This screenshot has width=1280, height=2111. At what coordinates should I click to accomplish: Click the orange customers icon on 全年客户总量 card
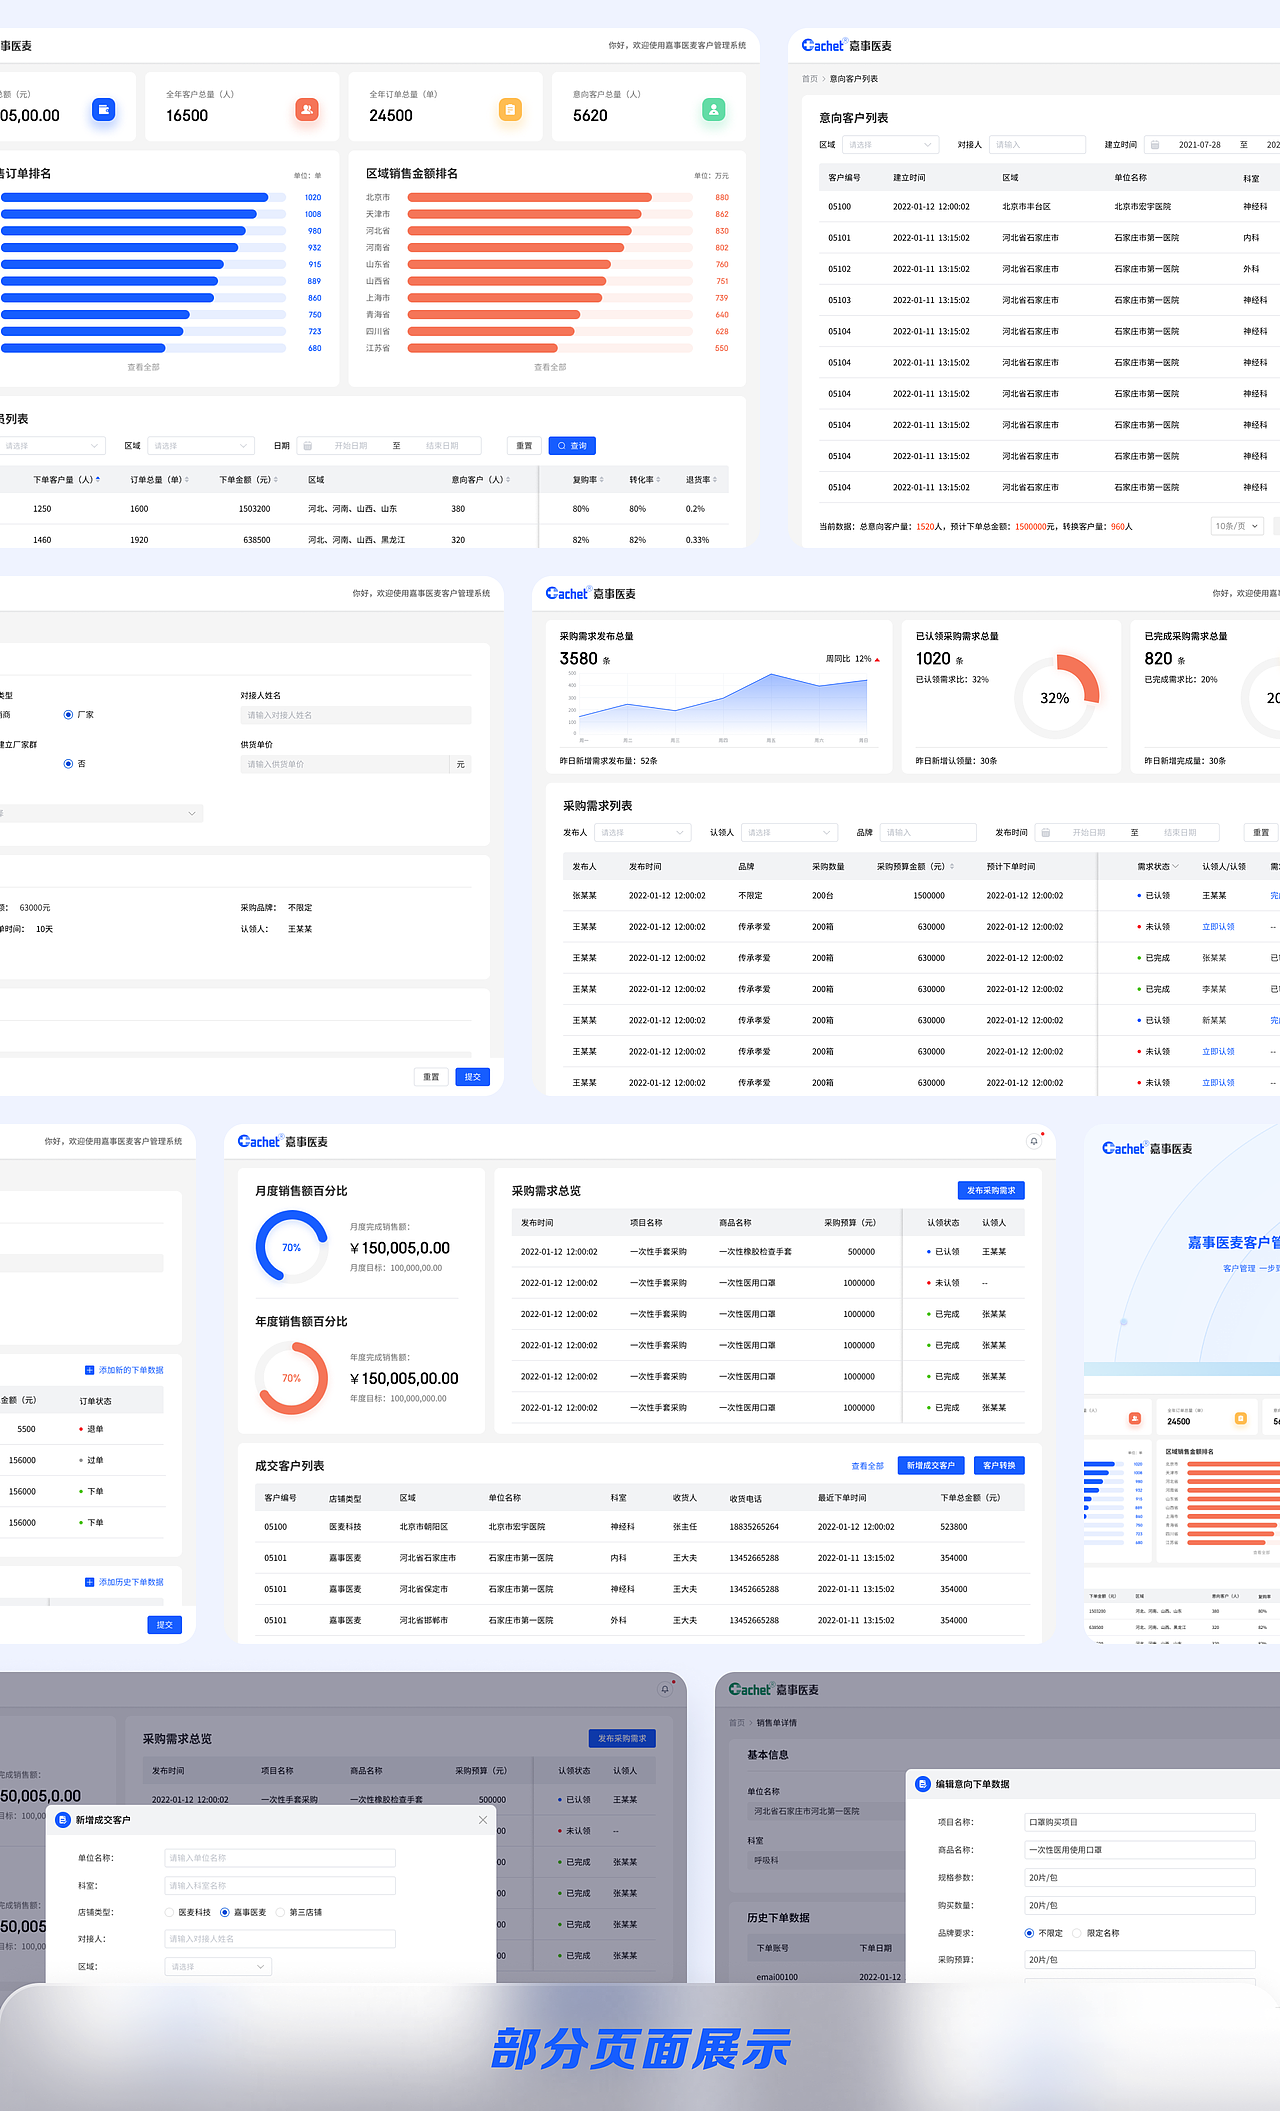307,109
